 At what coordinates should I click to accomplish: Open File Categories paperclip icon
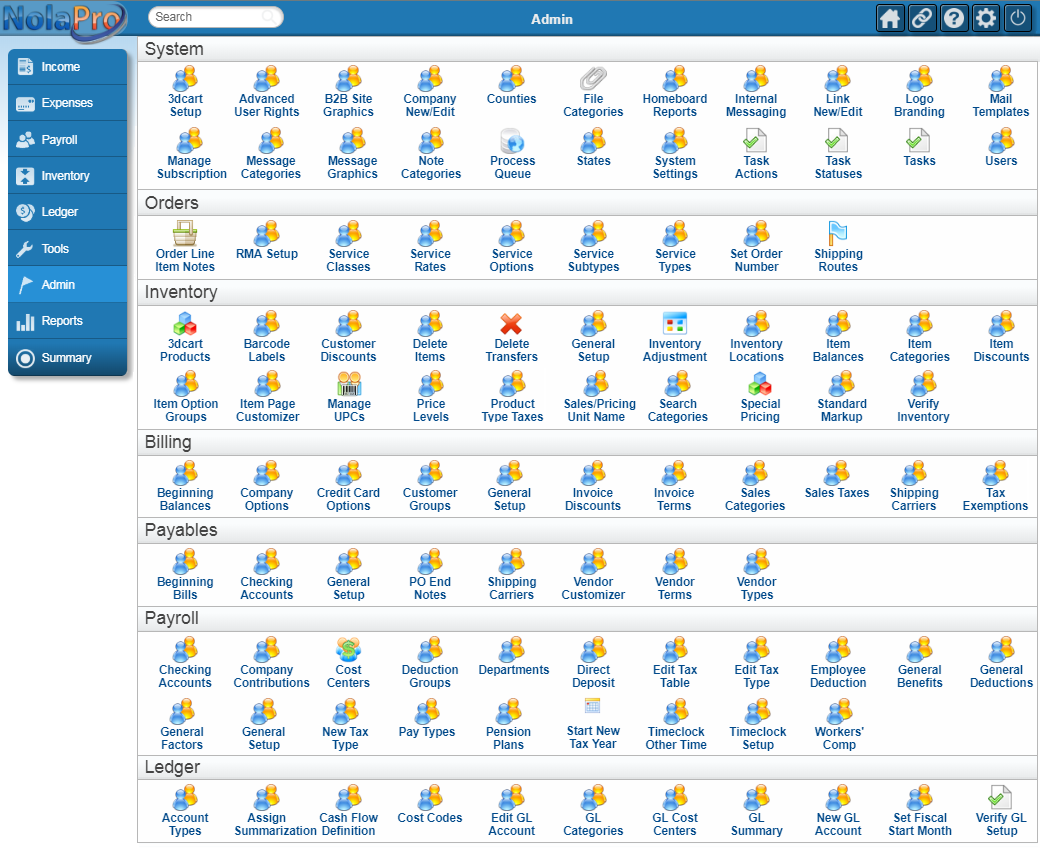(593, 79)
